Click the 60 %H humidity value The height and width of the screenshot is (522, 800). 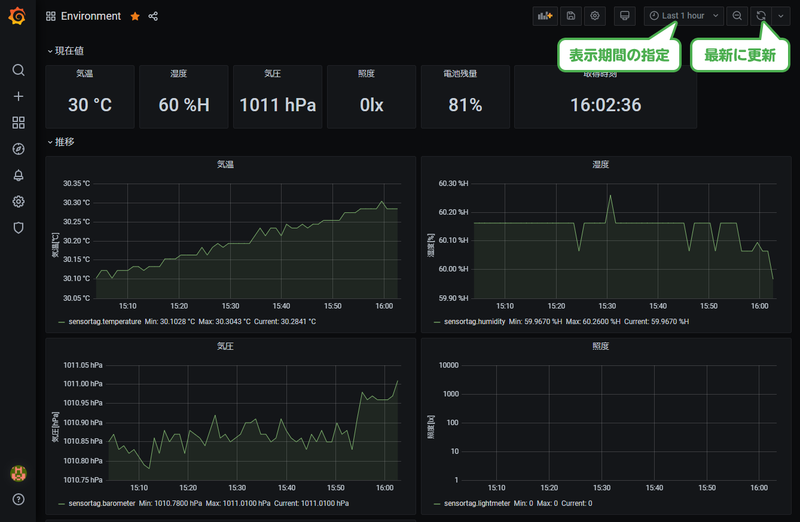click(x=184, y=105)
